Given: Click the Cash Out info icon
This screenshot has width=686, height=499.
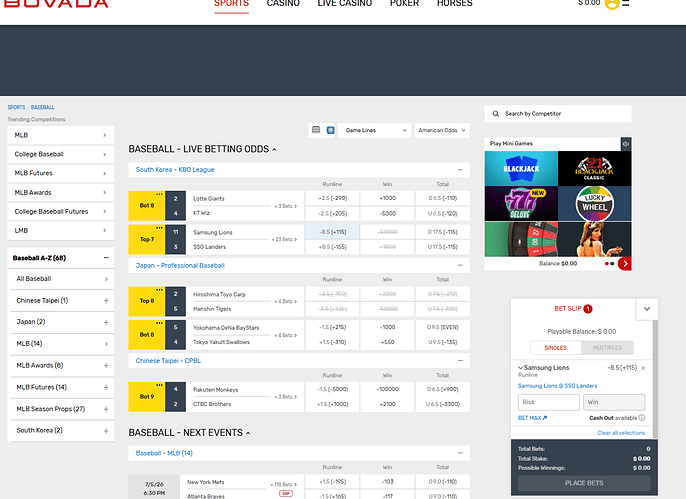Looking at the screenshot, I should click(642, 418).
